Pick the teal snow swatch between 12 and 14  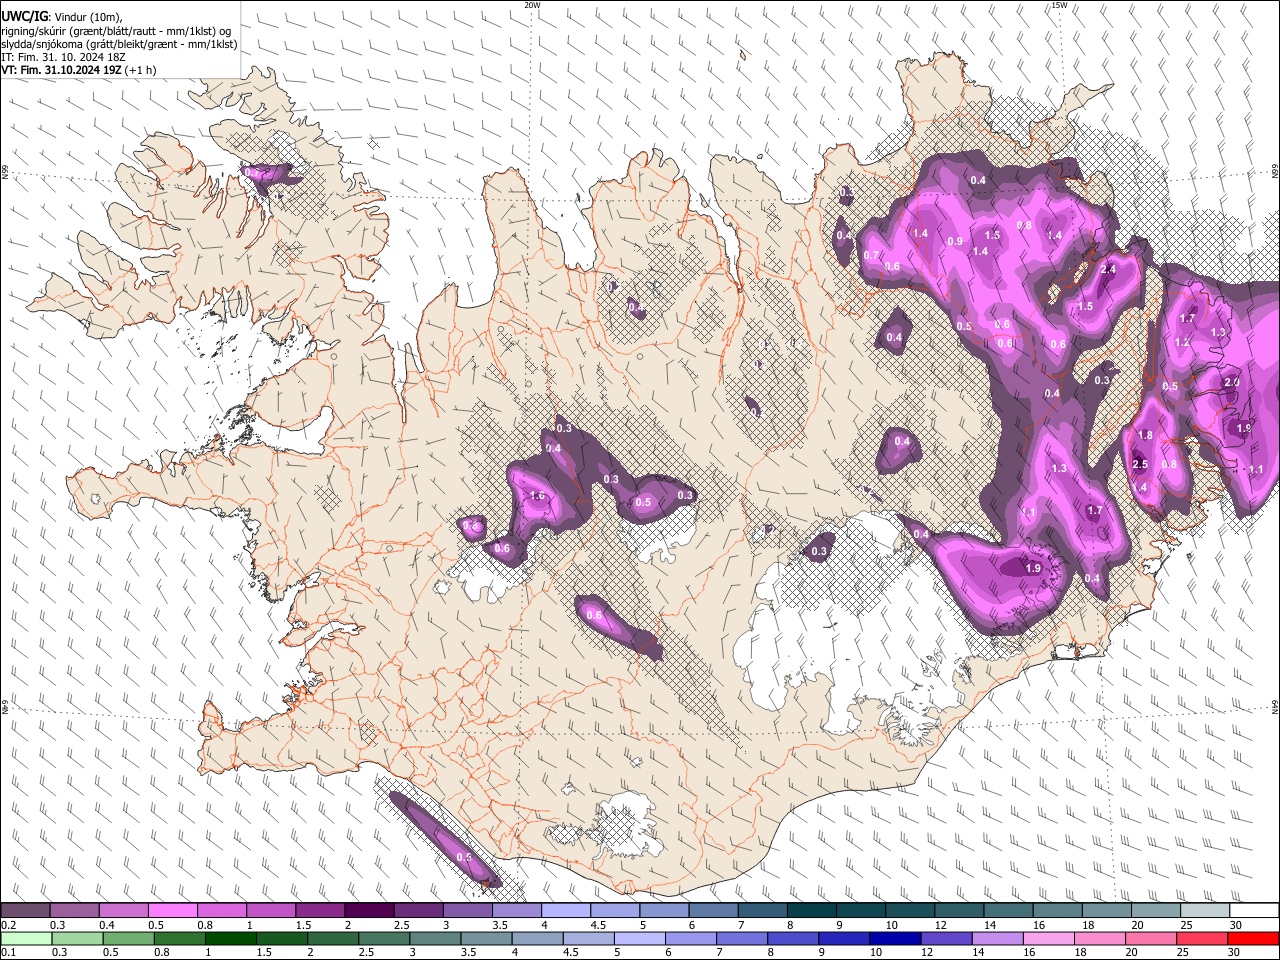pyautogui.click(x=959, y=911)
